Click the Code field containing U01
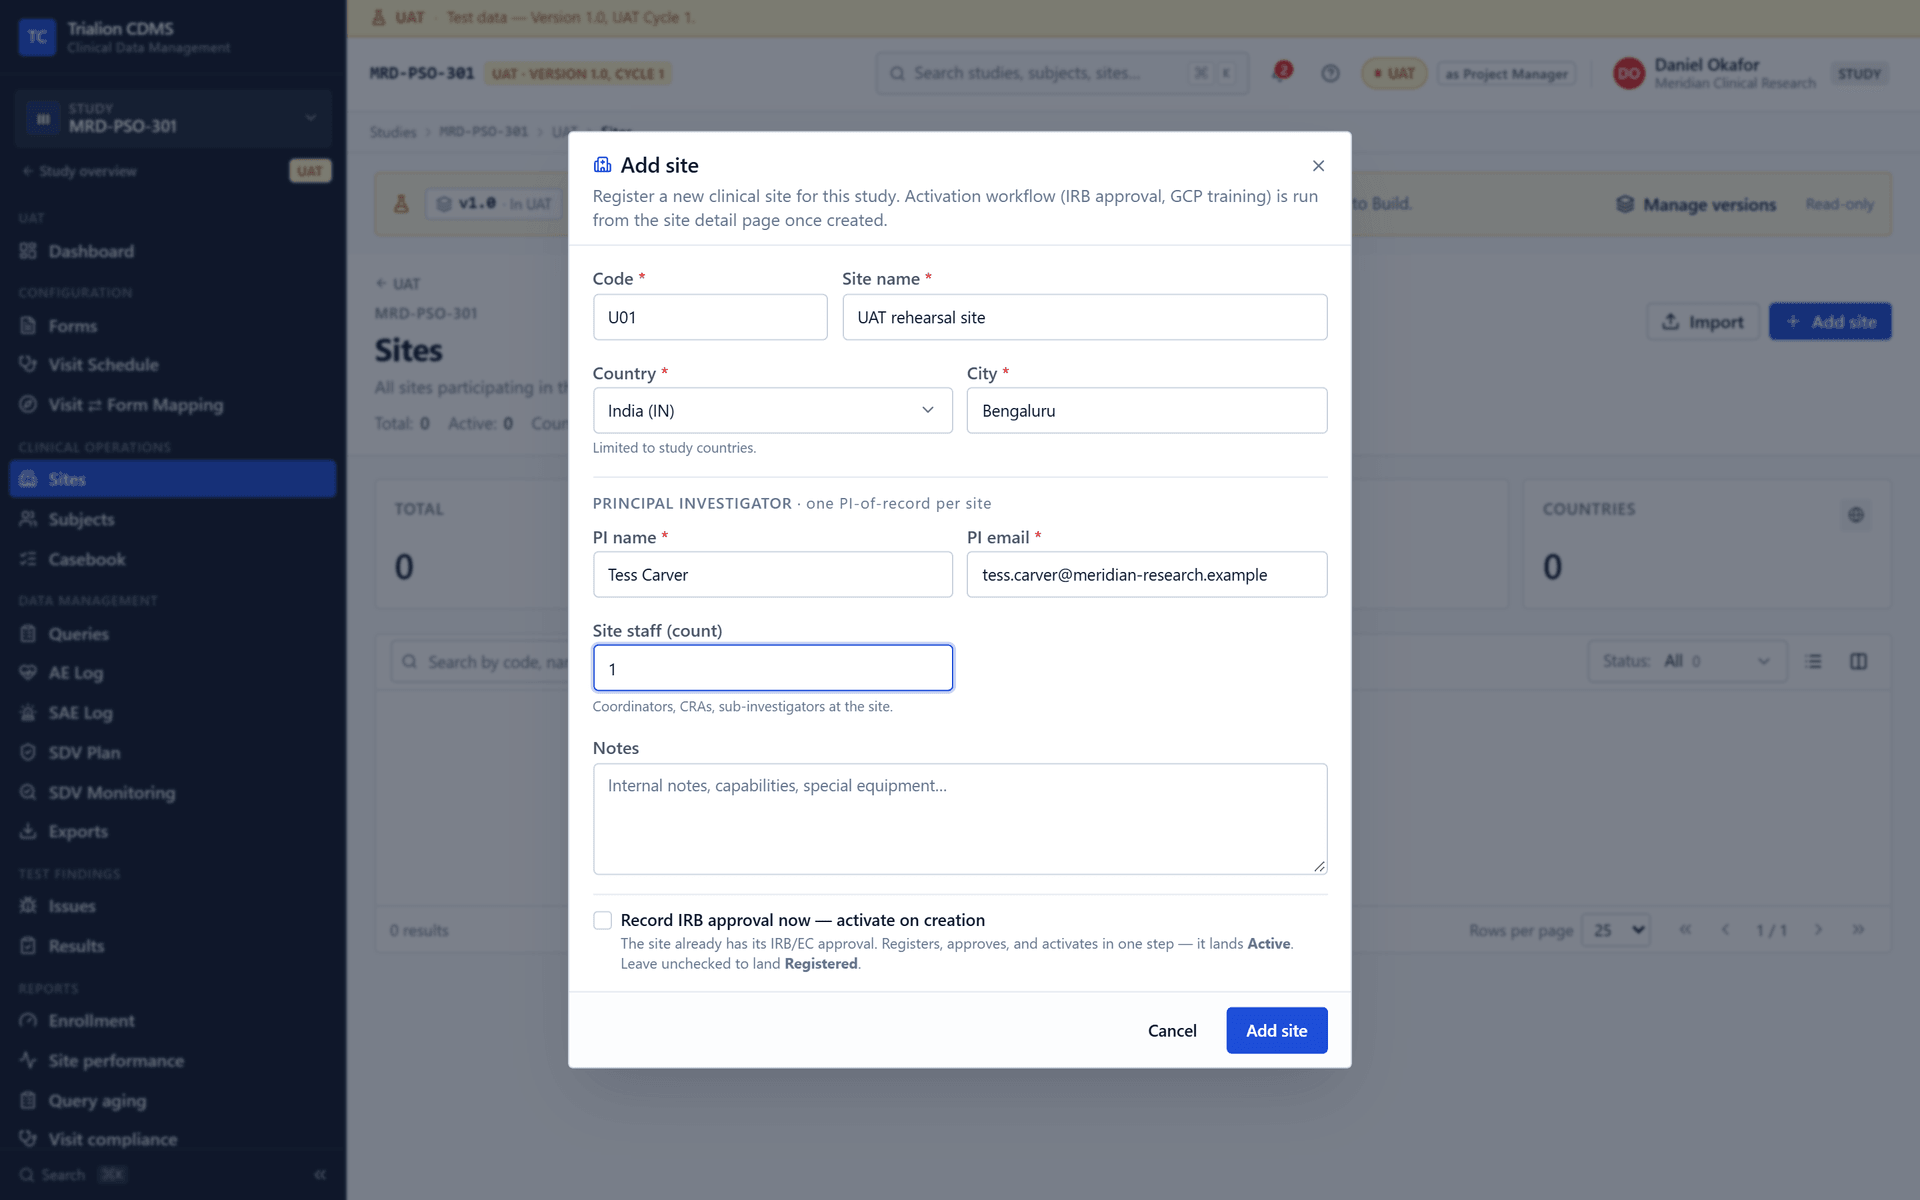 (710, 317)
